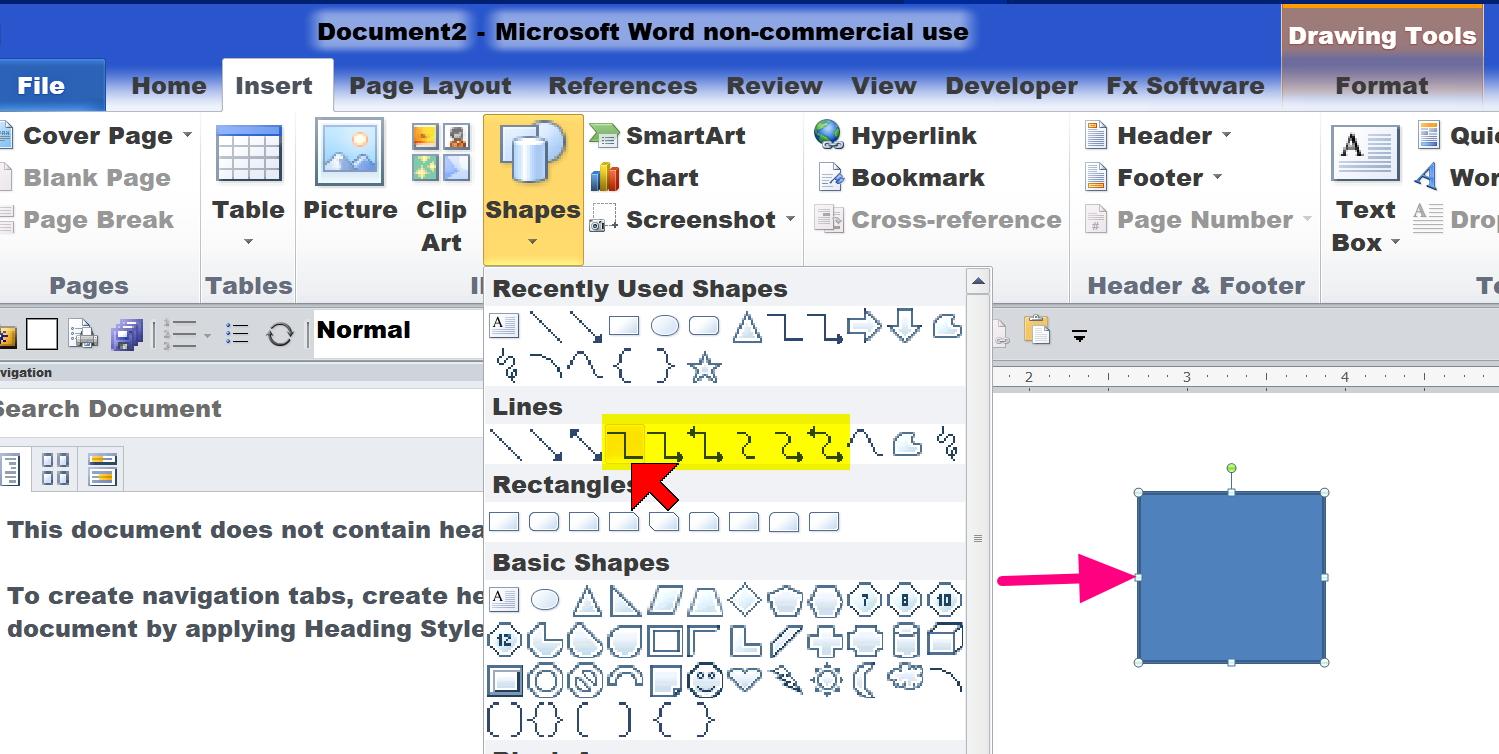This screenshot has width=1499, height=754.
Task: Choose the donut shape in Basic Shapes
Action: pos(545,681)
